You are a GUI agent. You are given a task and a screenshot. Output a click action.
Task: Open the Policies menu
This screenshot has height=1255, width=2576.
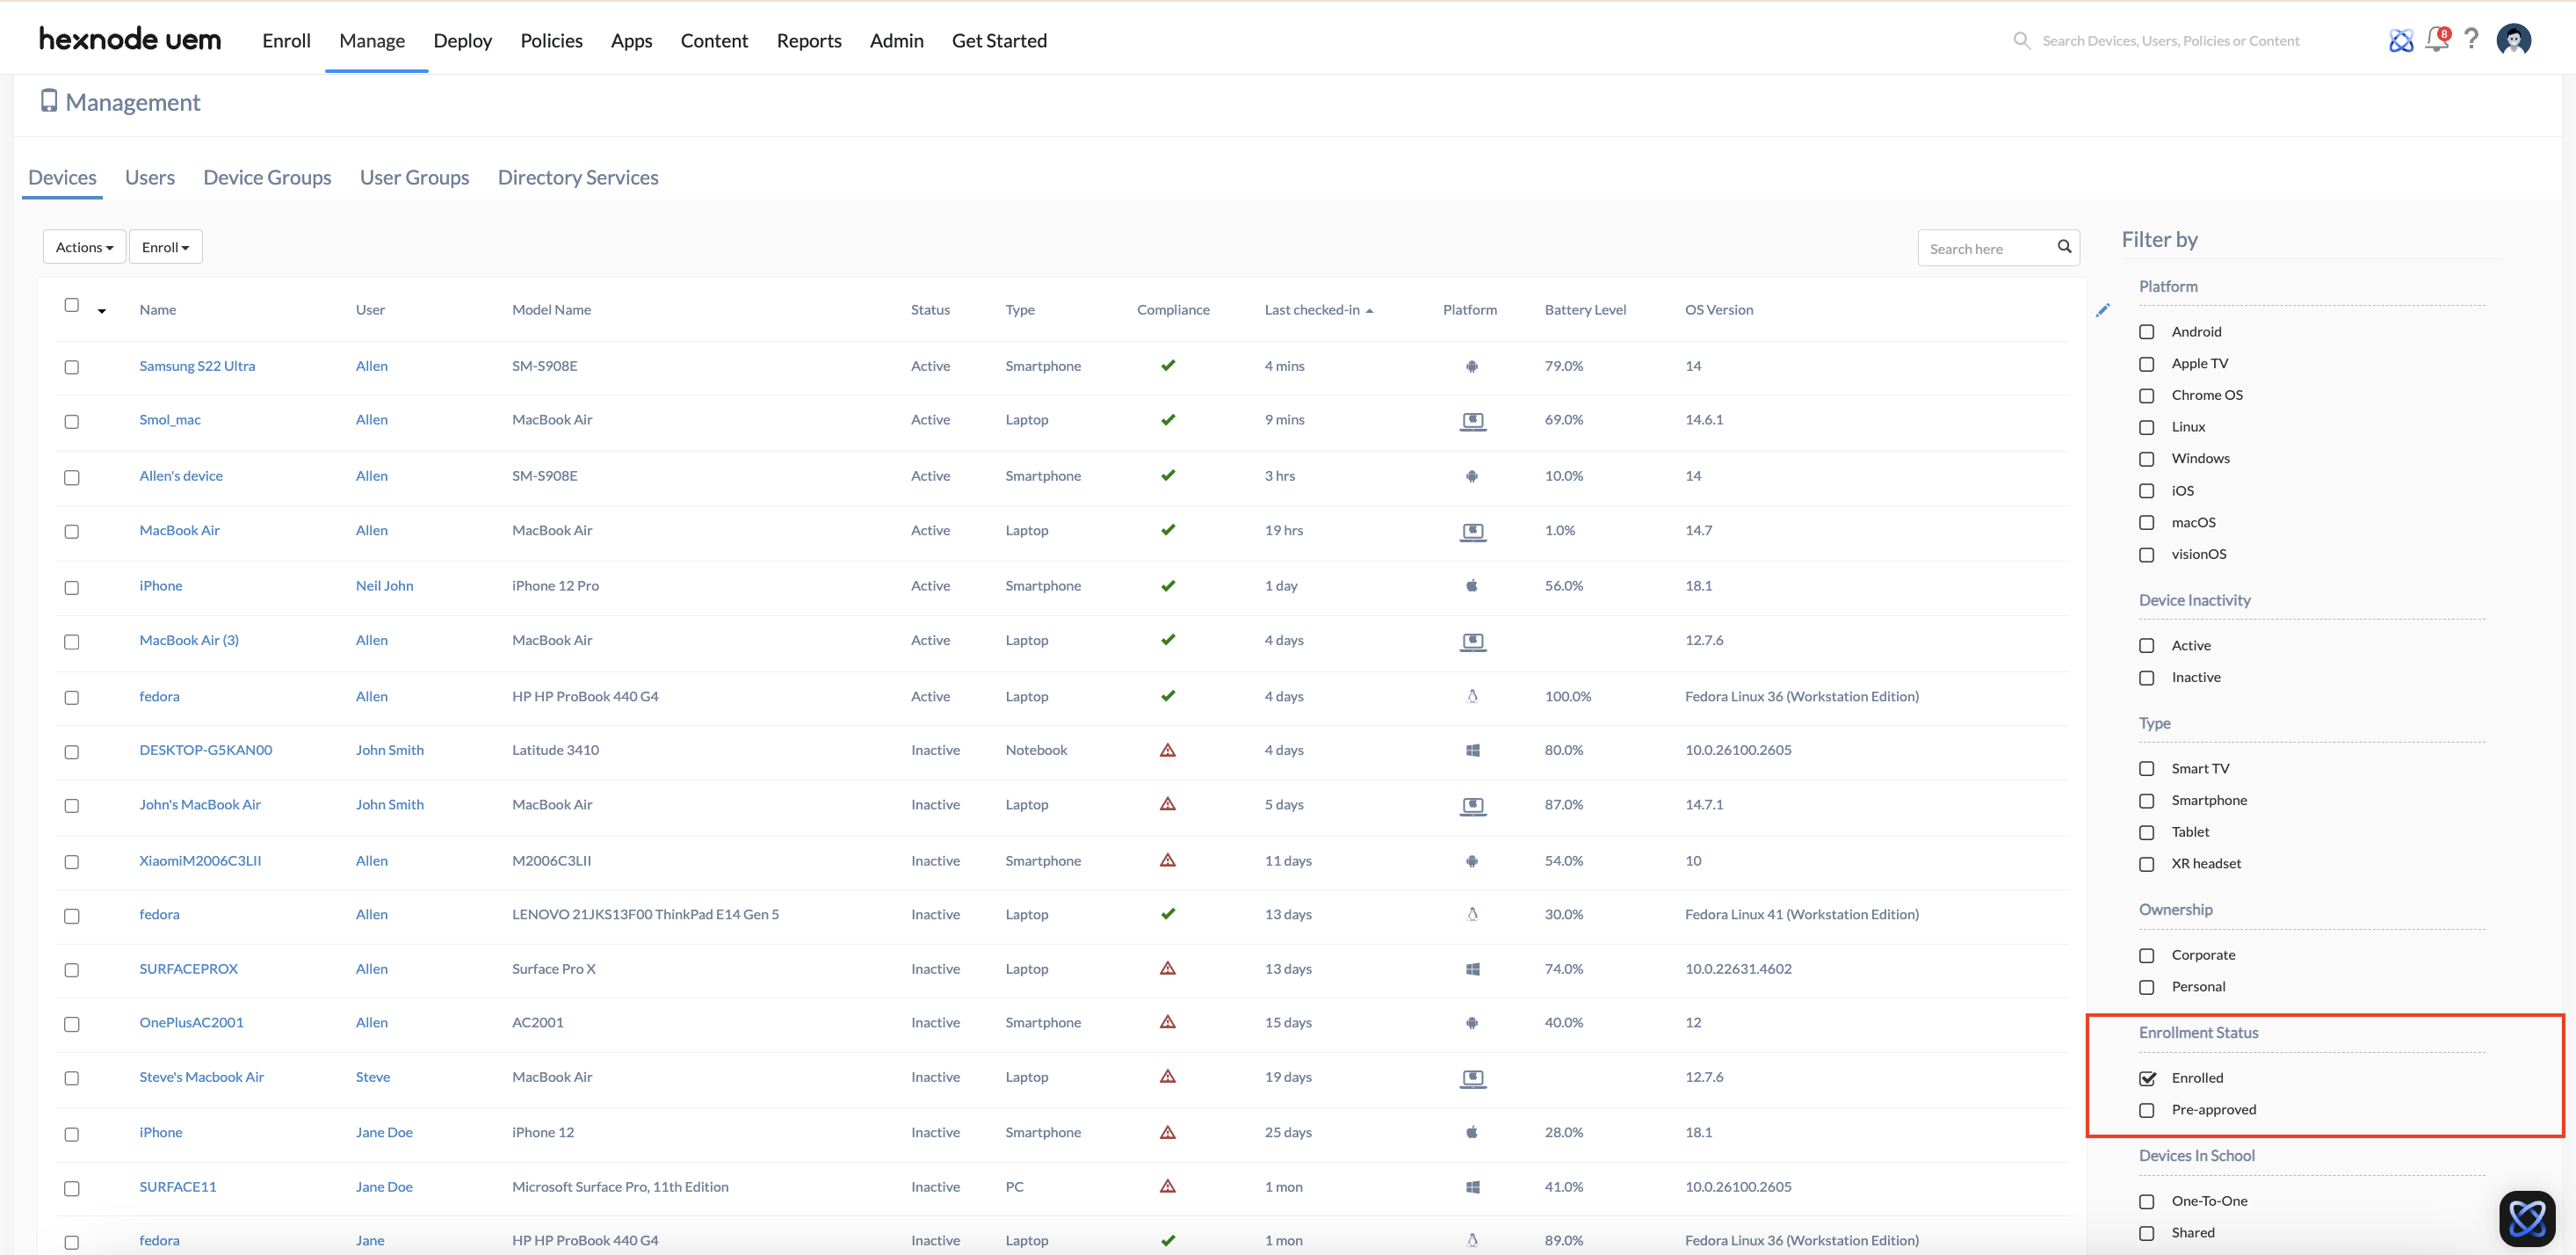551,40
